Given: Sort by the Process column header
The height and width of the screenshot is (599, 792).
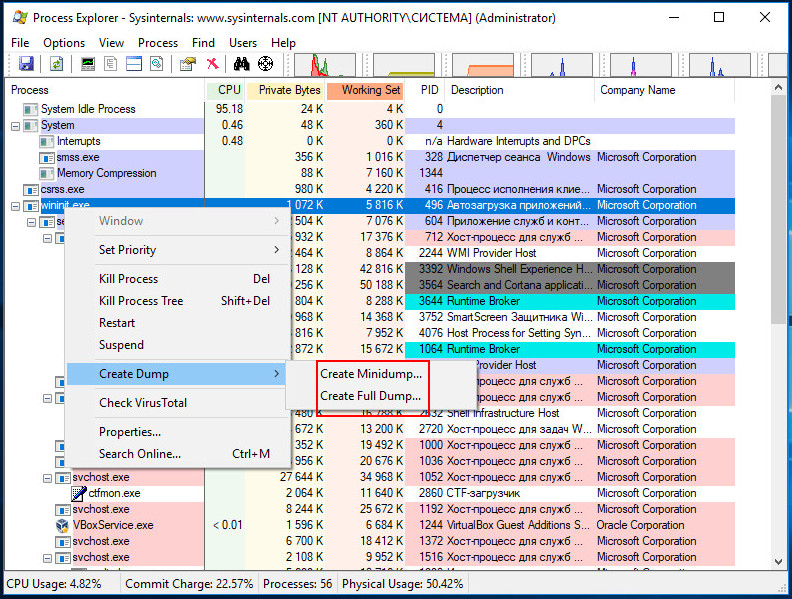Looking at the screenshot, I should coord(105,90).
